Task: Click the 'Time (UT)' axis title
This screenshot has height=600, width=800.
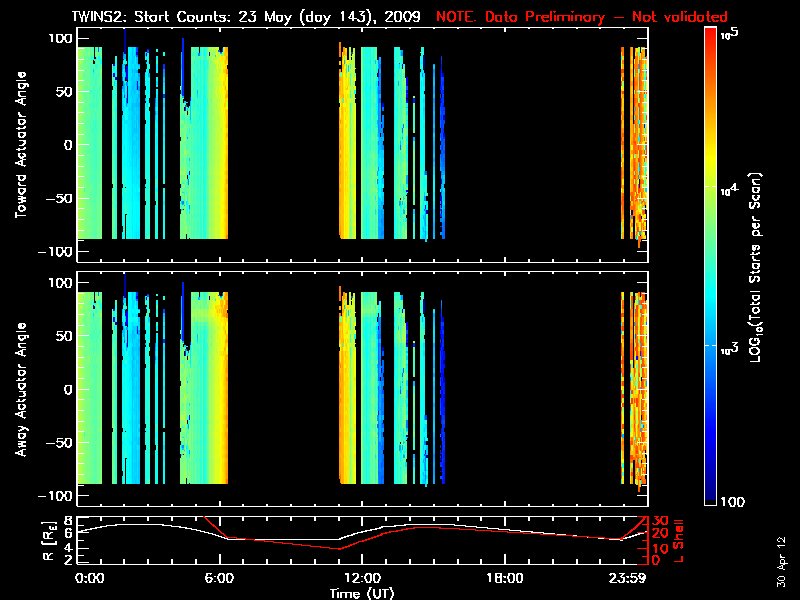Action: 362,593
